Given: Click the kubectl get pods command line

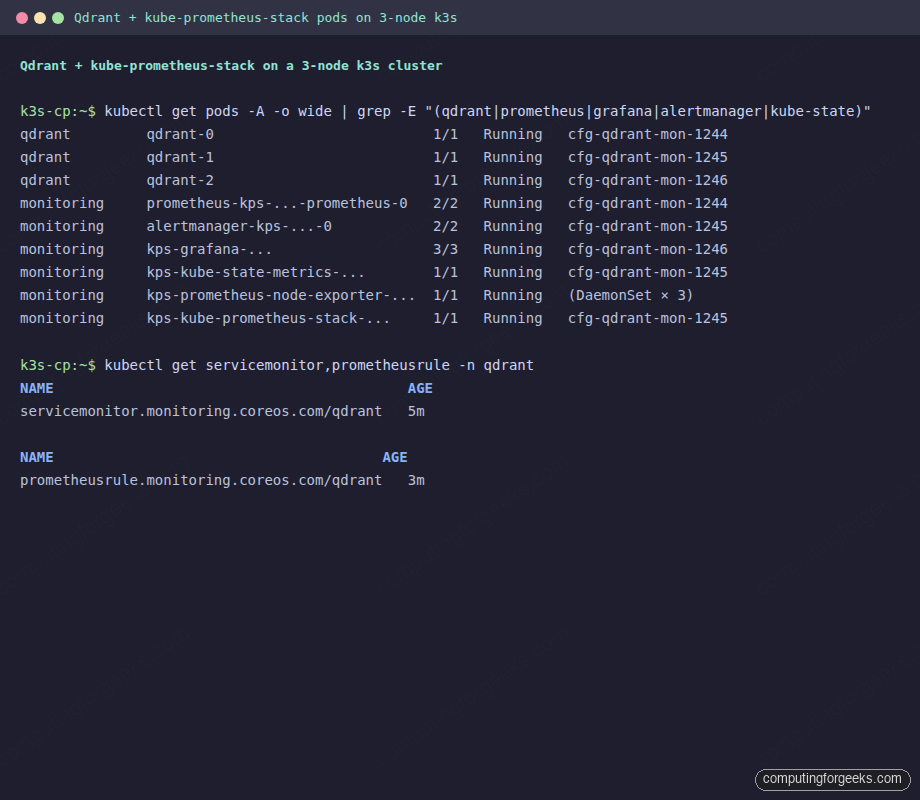Looking at the screenshot, I should point(445,112).
